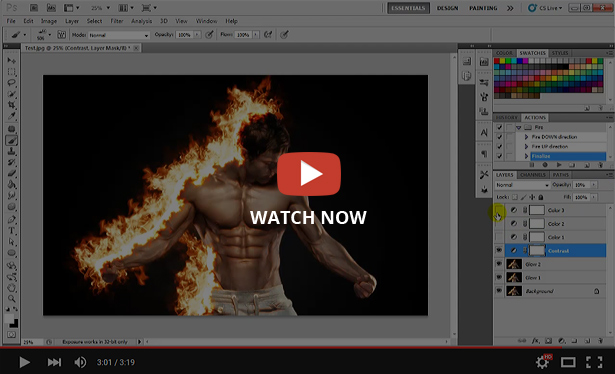Skip to next video in the player
Viewport: 615px width, 374px height.
54,362
